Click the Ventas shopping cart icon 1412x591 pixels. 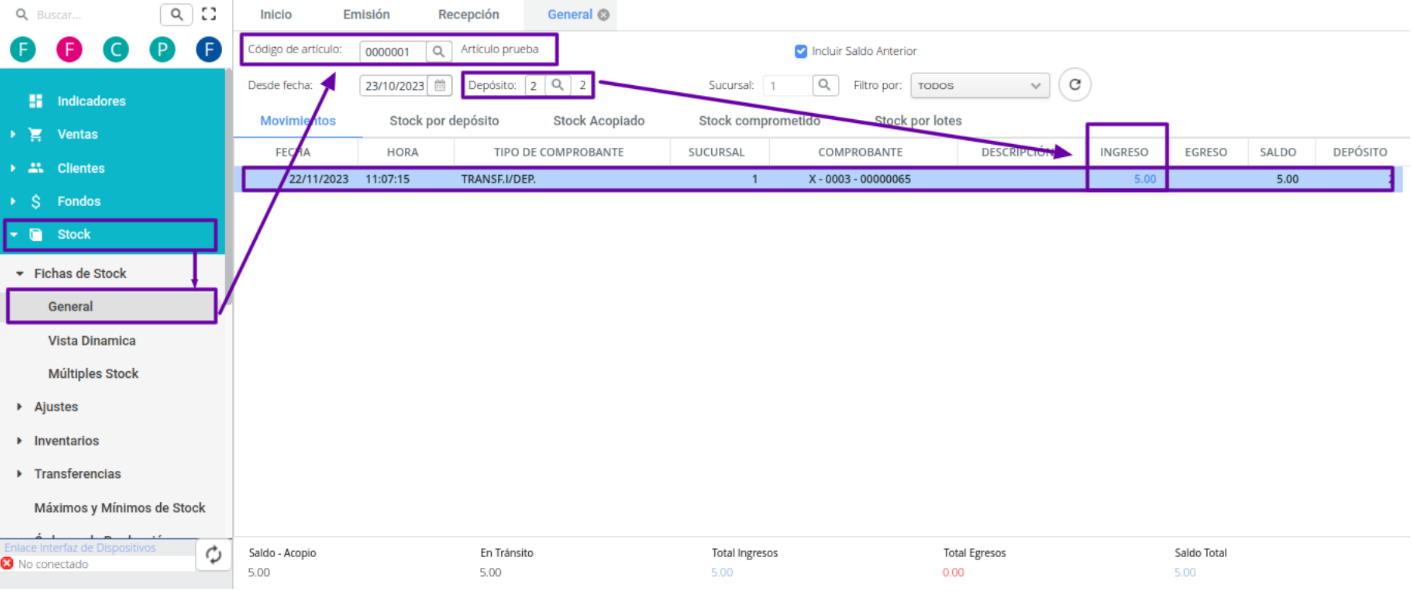pos(36,134)
